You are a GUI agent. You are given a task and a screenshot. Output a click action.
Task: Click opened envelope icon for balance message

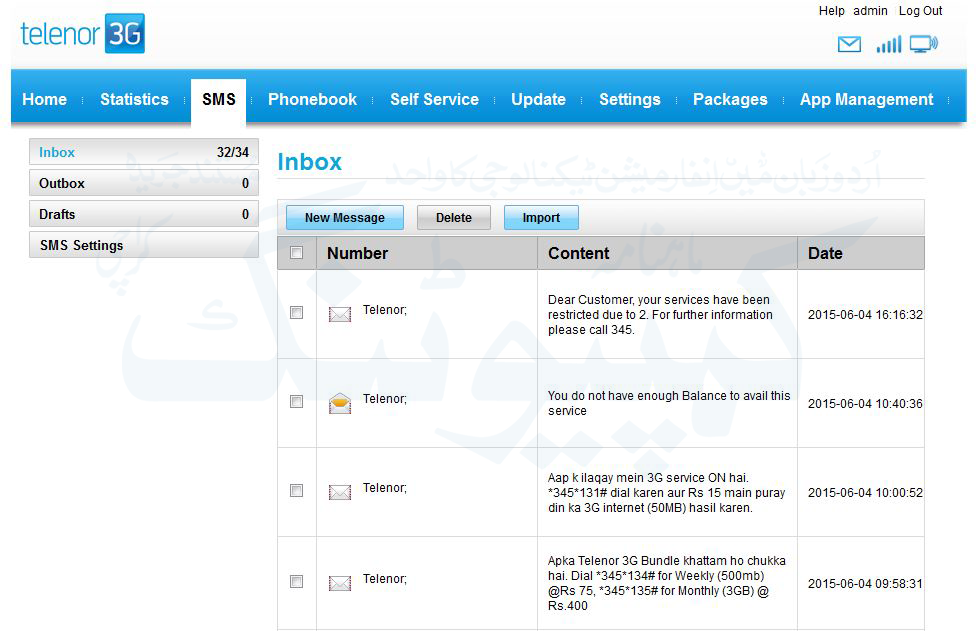pyautogui.click(x=340, y=403)
